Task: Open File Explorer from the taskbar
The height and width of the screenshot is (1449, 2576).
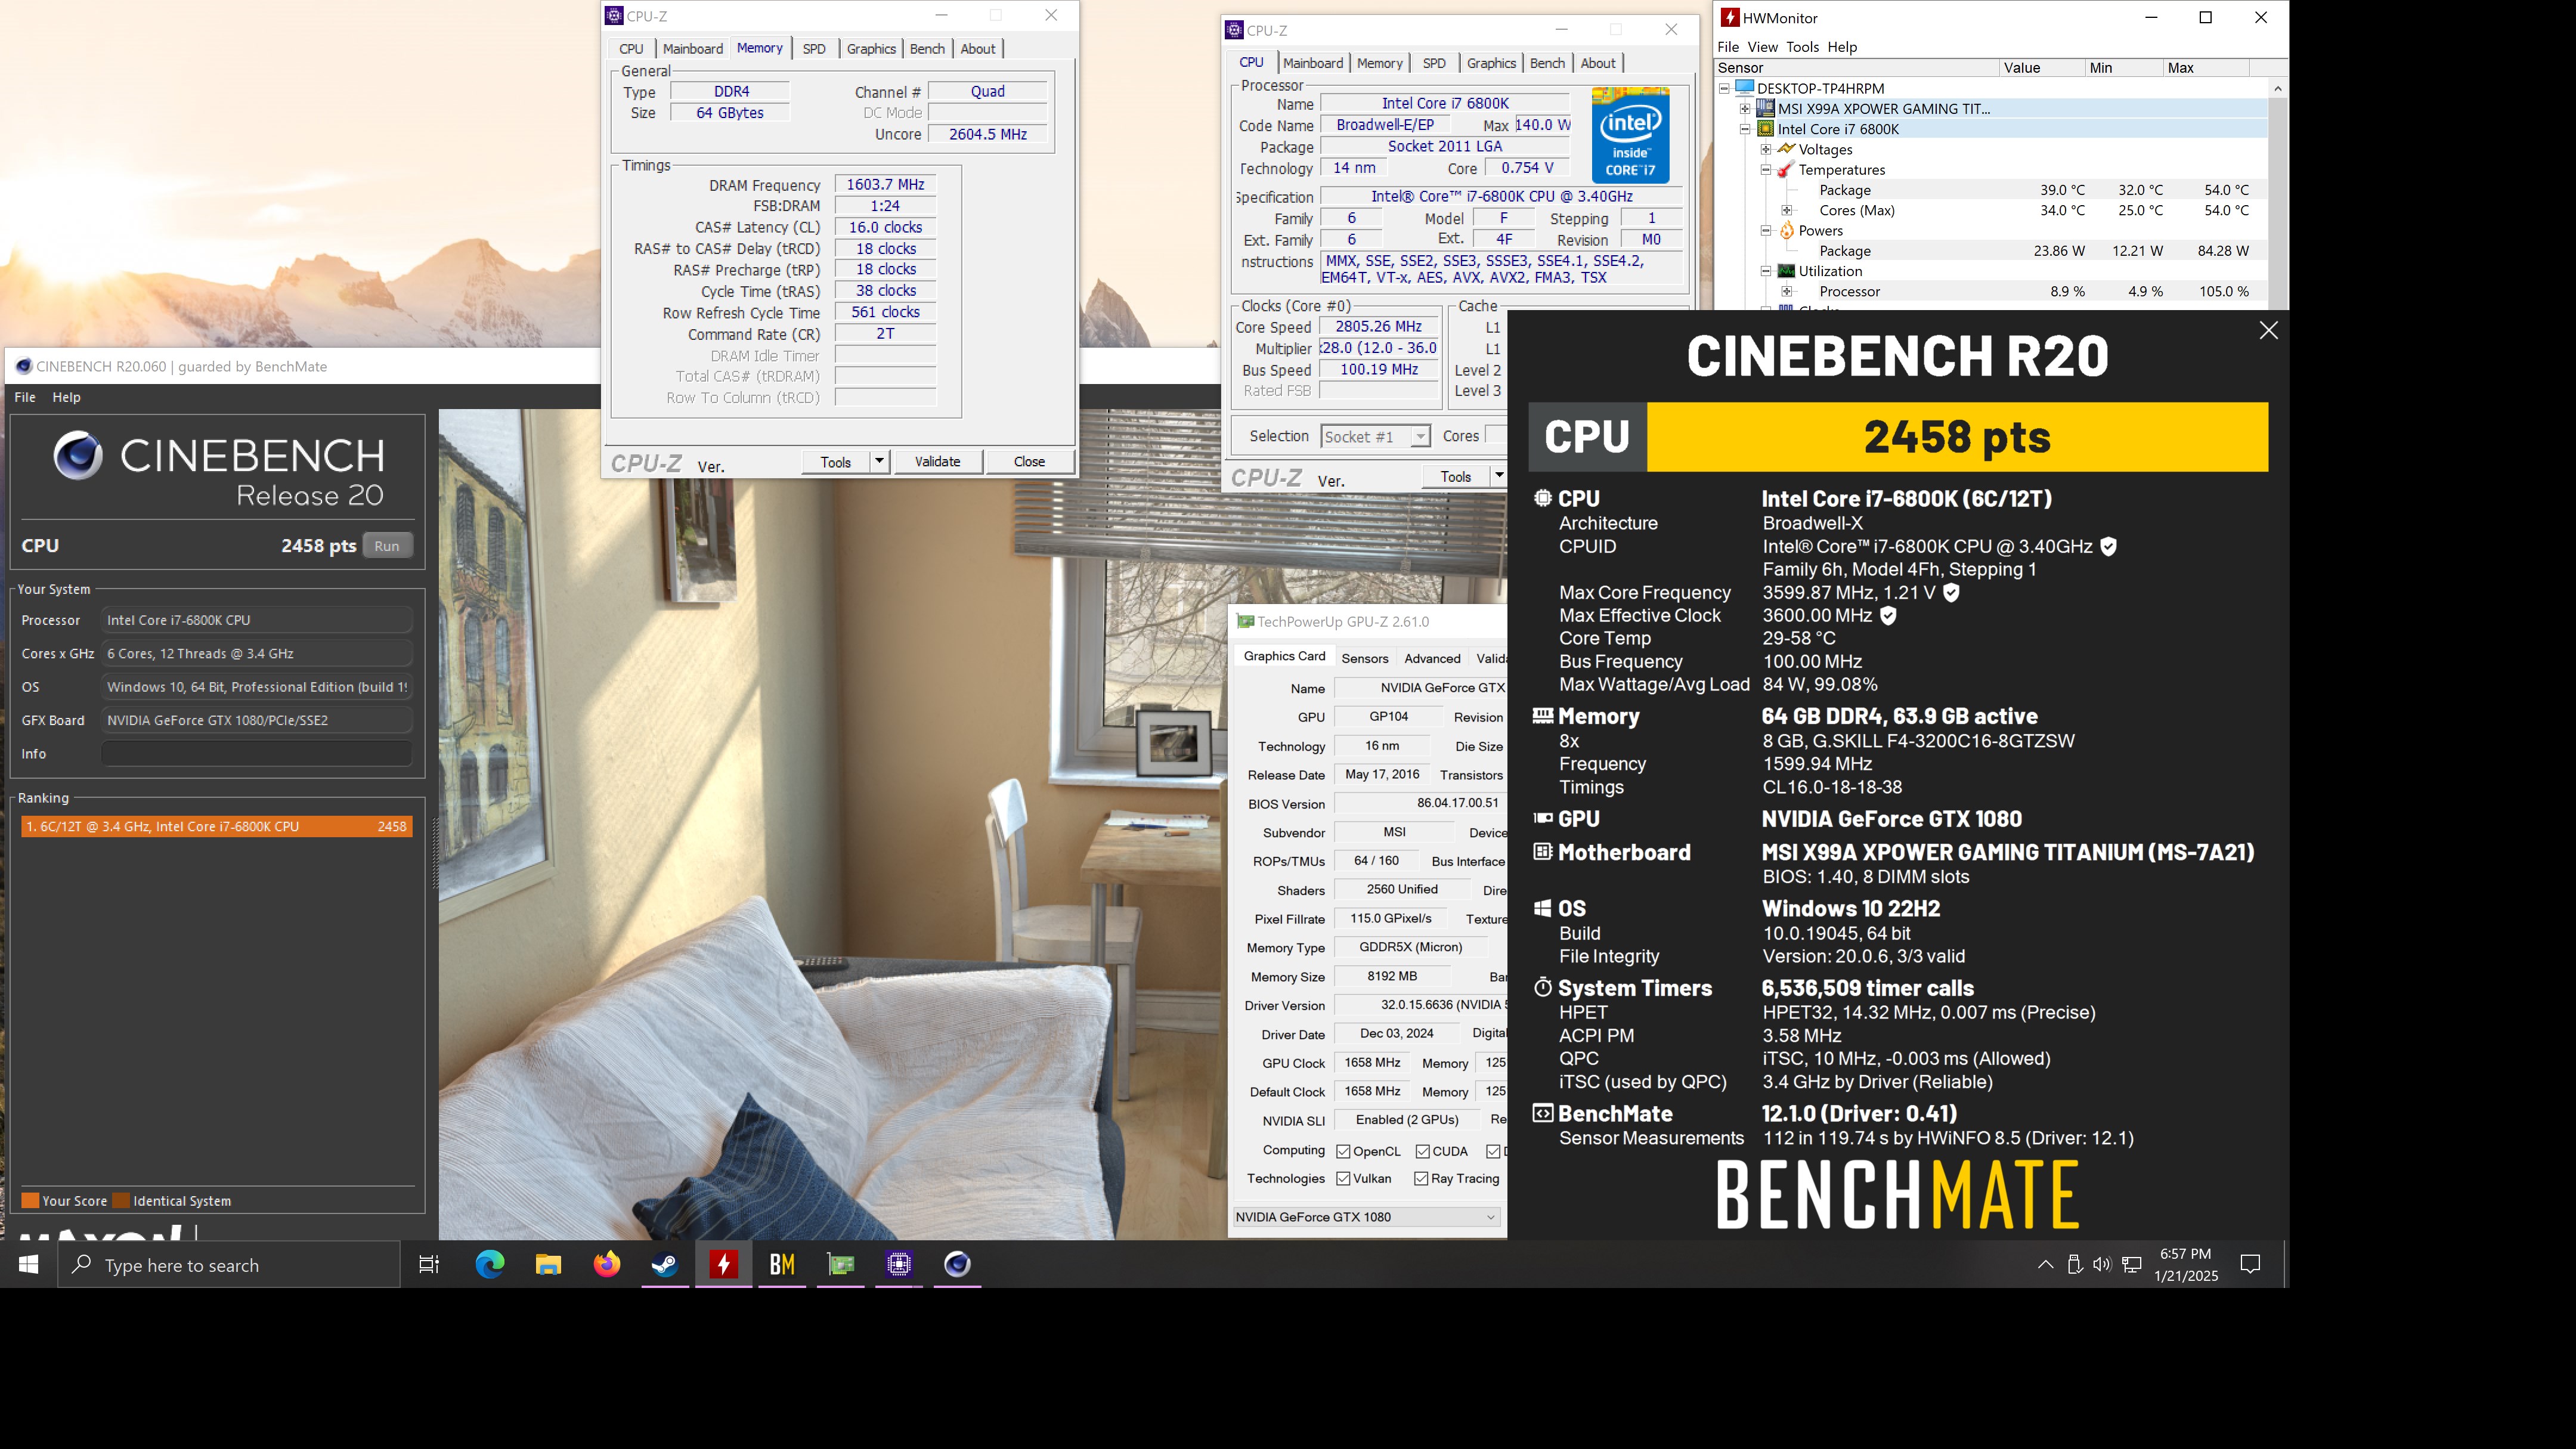Action: click(548, 1265)
